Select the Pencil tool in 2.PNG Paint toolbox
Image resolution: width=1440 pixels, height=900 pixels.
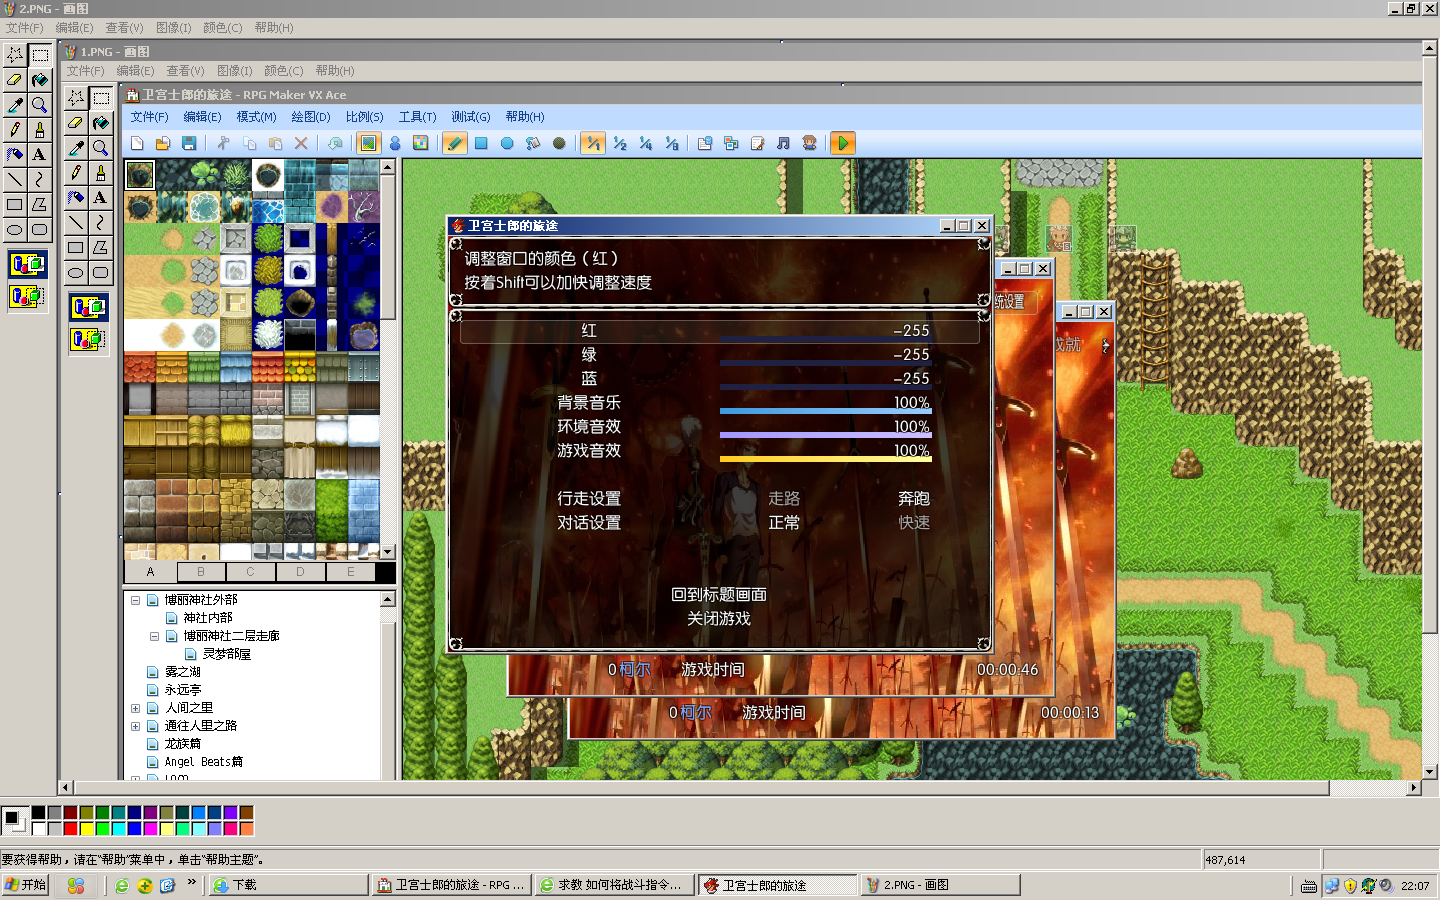[15, 130]
